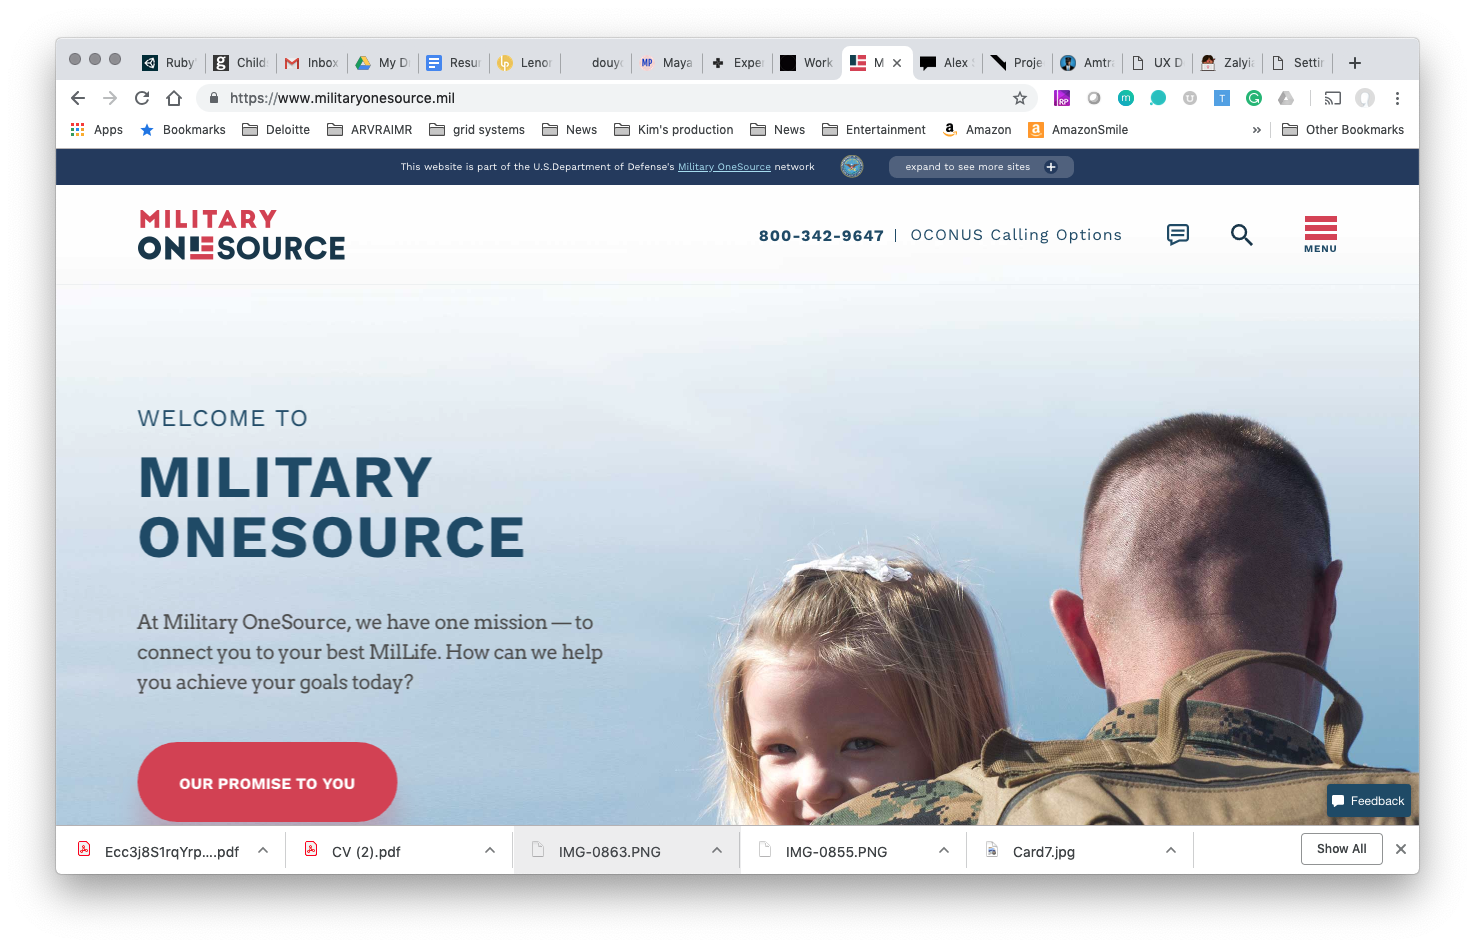
Task: Open the AmazonSmile bookmark
Action: 1078,130
